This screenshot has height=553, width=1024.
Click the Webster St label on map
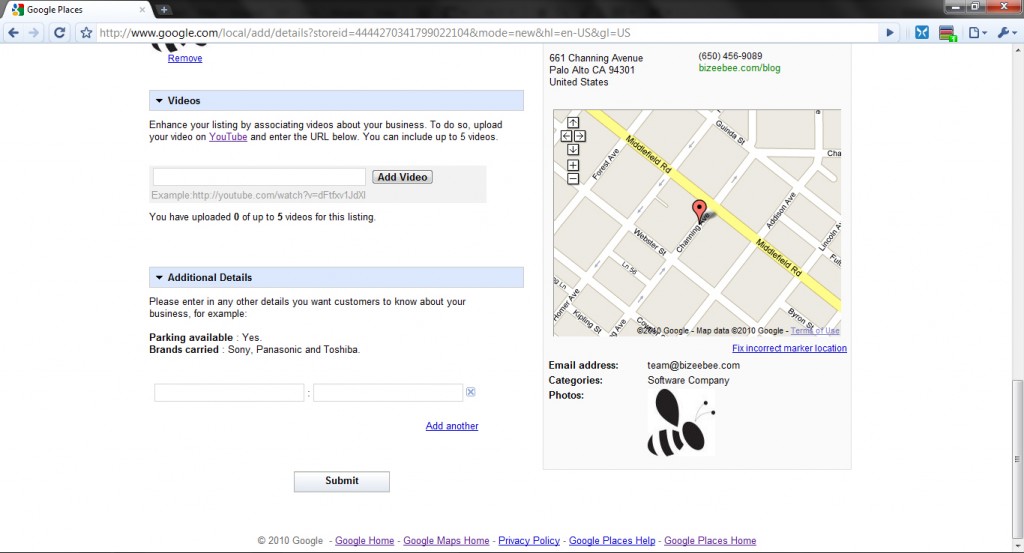coord(650,242)
